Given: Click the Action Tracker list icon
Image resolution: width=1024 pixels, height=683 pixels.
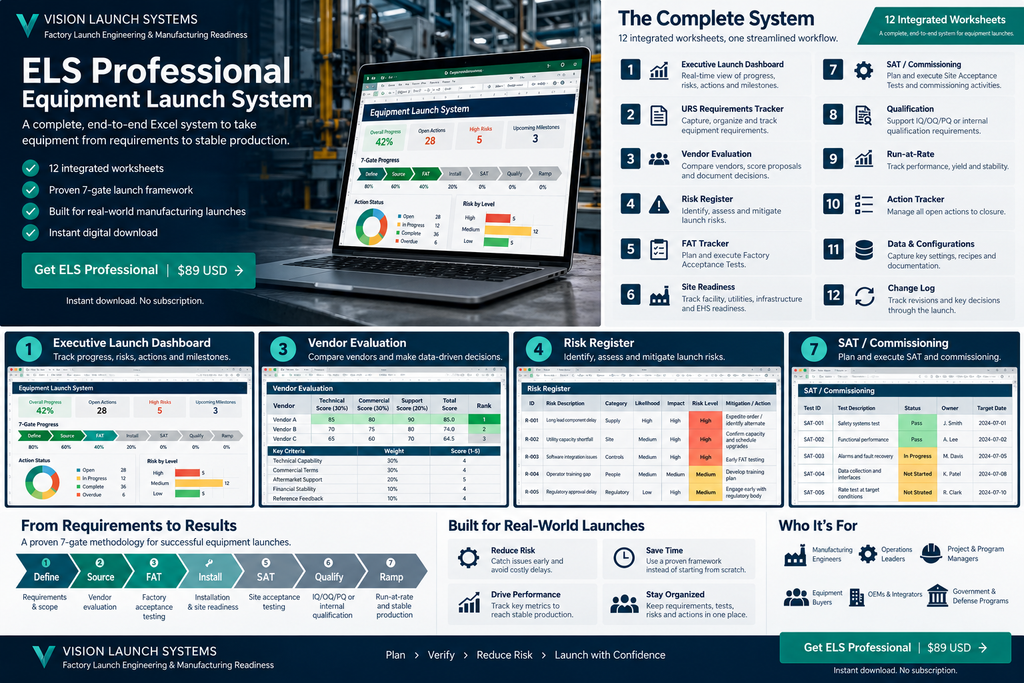Looking at the screenshot, I should [x=864, y=204].
